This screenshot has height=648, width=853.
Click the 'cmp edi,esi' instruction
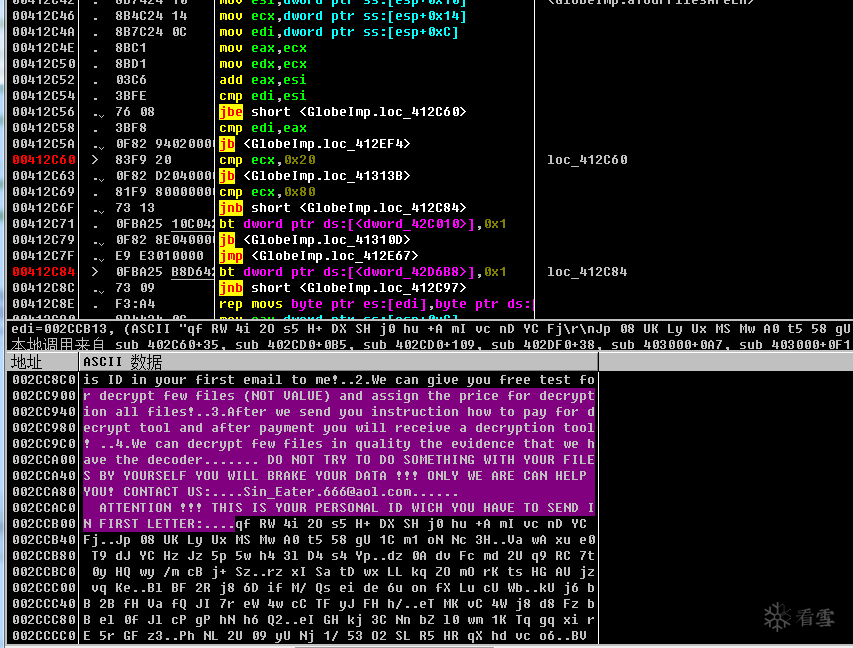coord(263,96)
